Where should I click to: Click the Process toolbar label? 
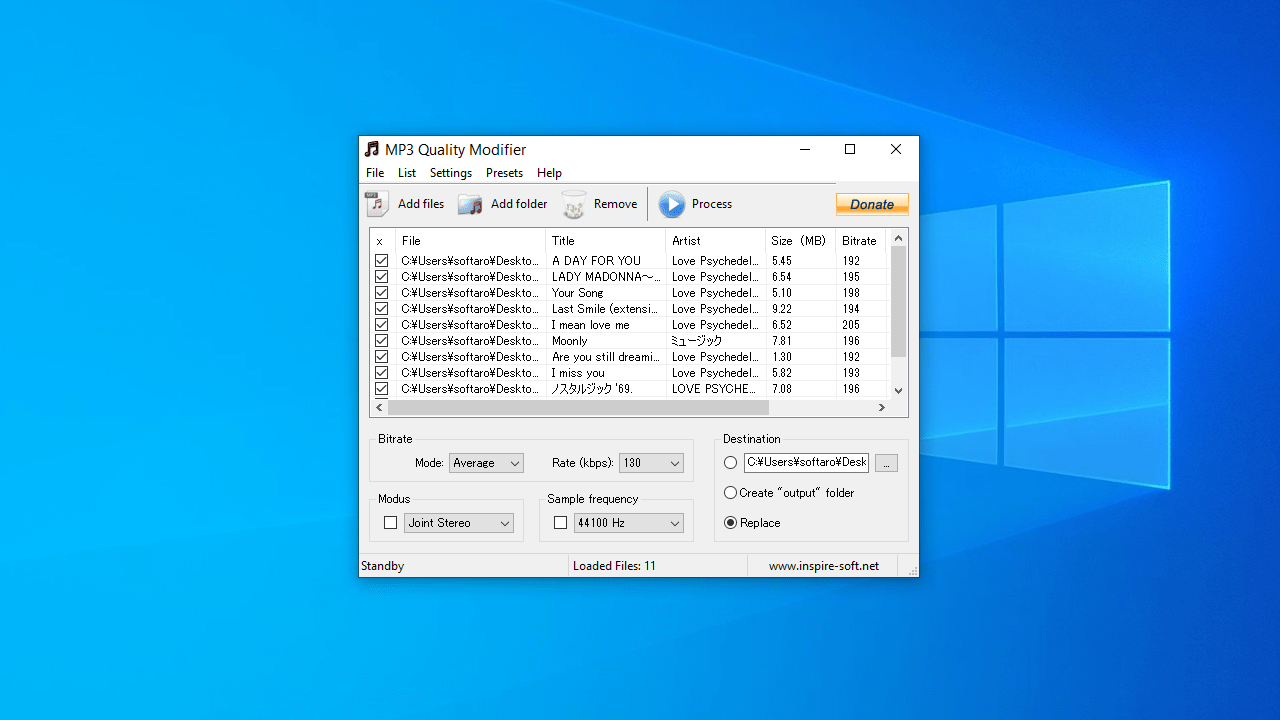712,204
